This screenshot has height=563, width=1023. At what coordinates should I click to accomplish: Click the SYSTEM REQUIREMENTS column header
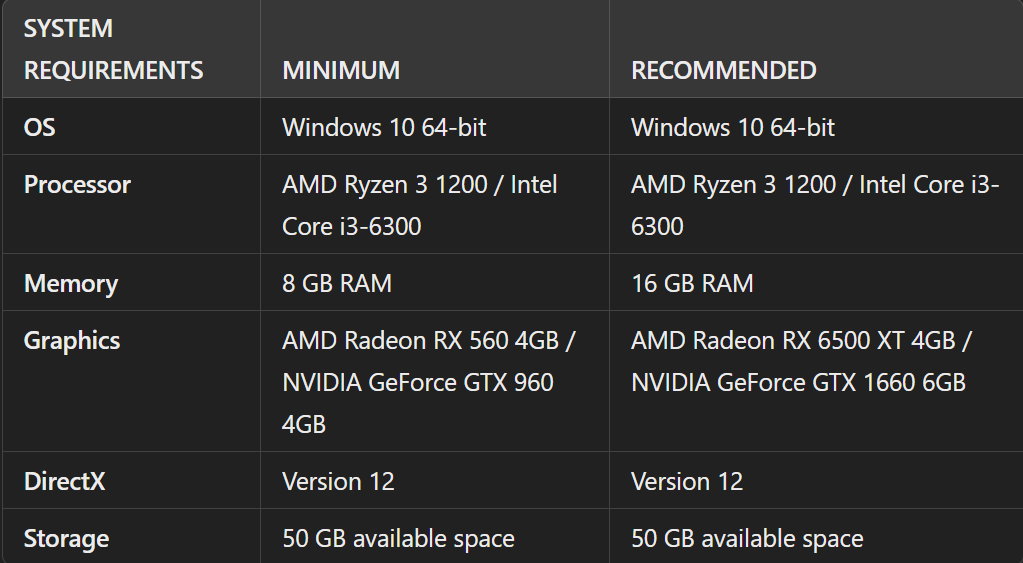[x=113, y=50]
